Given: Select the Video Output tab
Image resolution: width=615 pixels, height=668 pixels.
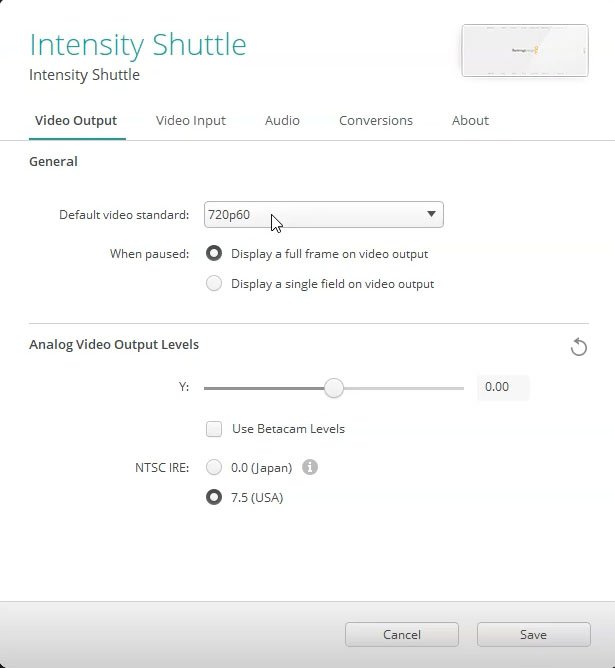Looking at the screenshot, I should point(76,120).
